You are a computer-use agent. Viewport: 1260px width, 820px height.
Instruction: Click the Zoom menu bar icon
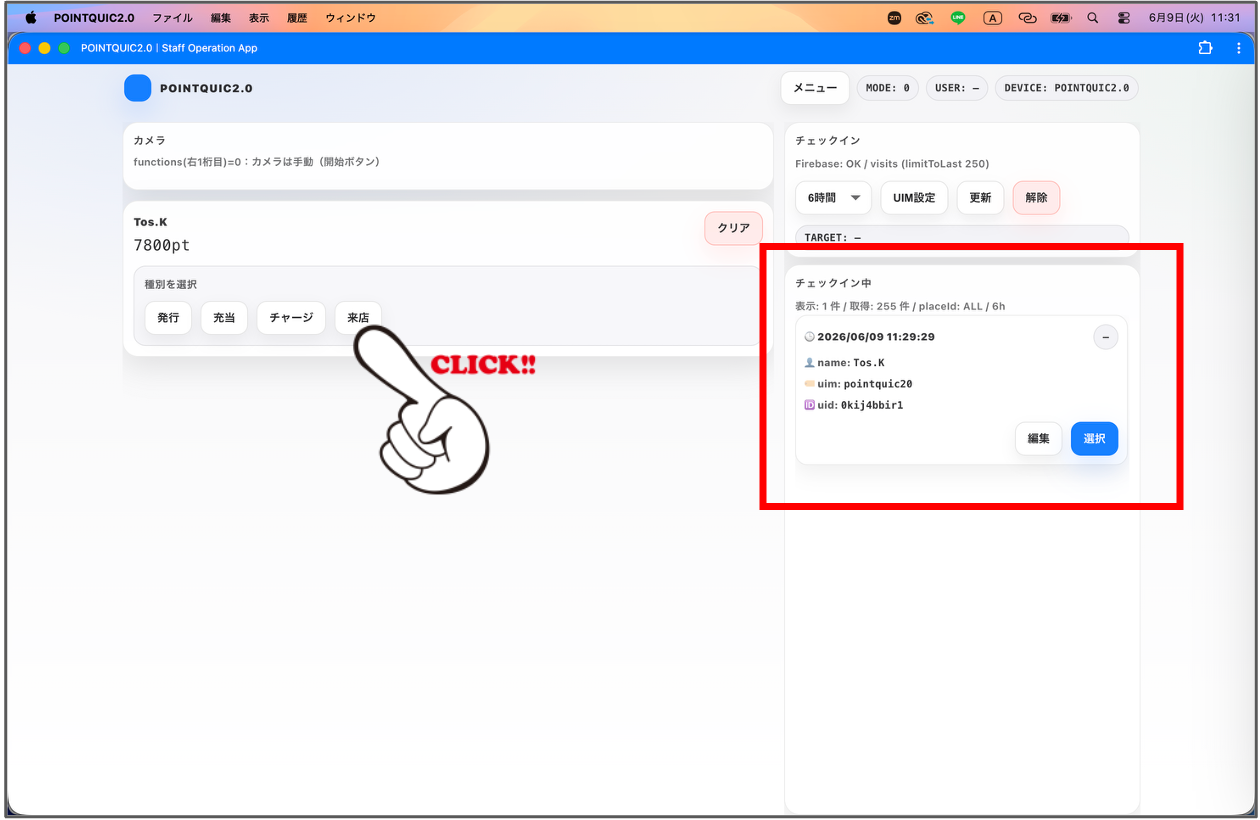894,18
